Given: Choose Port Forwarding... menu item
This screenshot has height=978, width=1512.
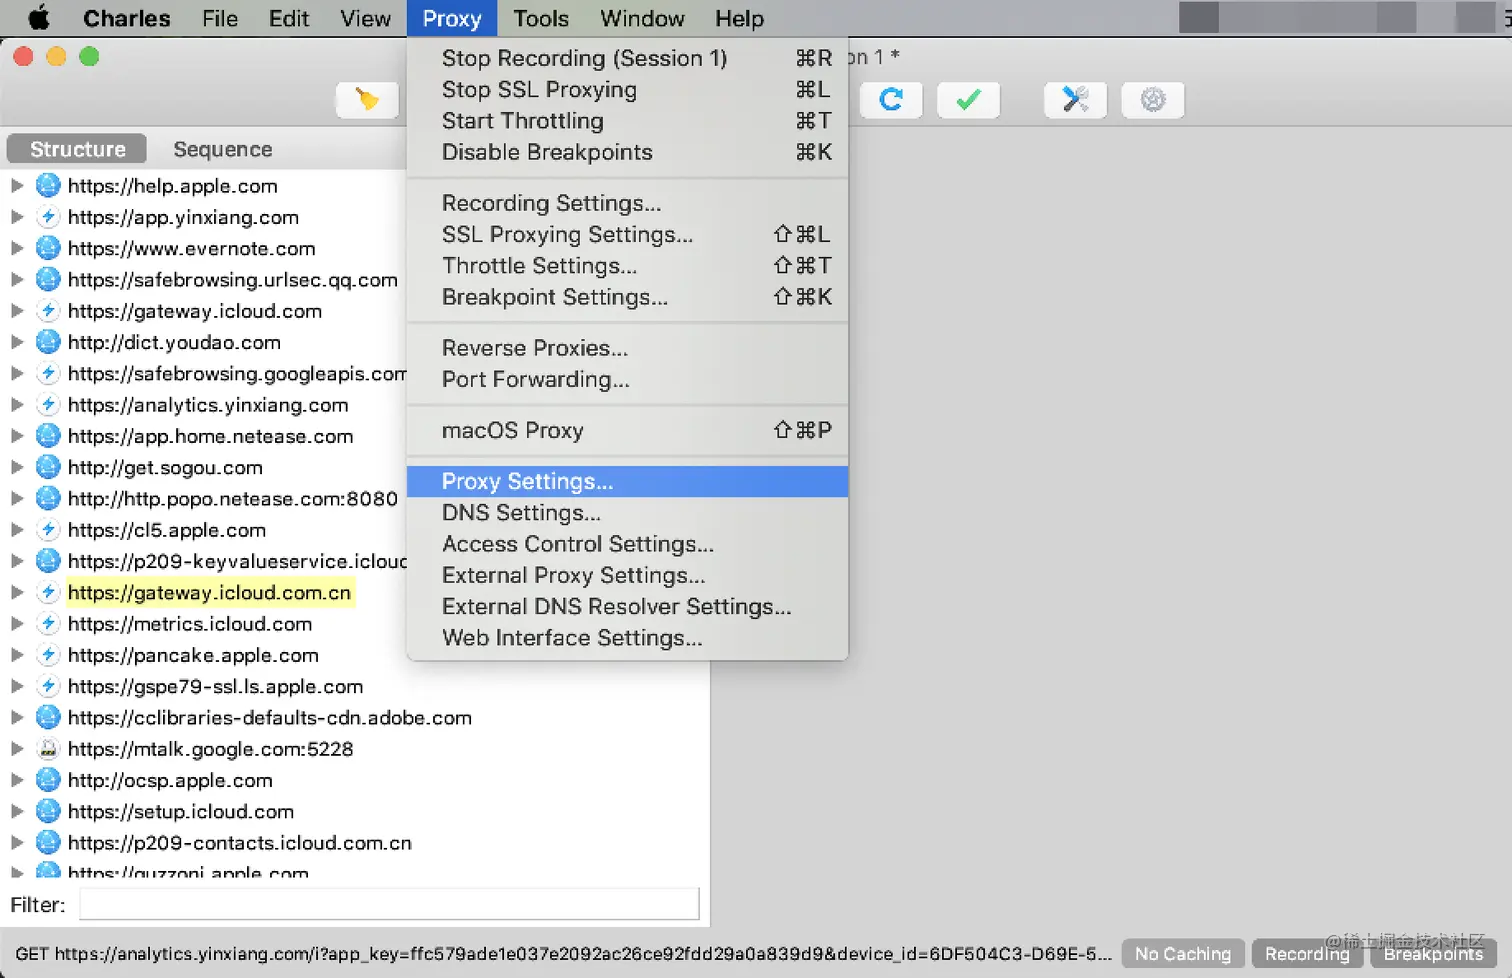Looking at the screenshot, I should click(x=627, y=379).
